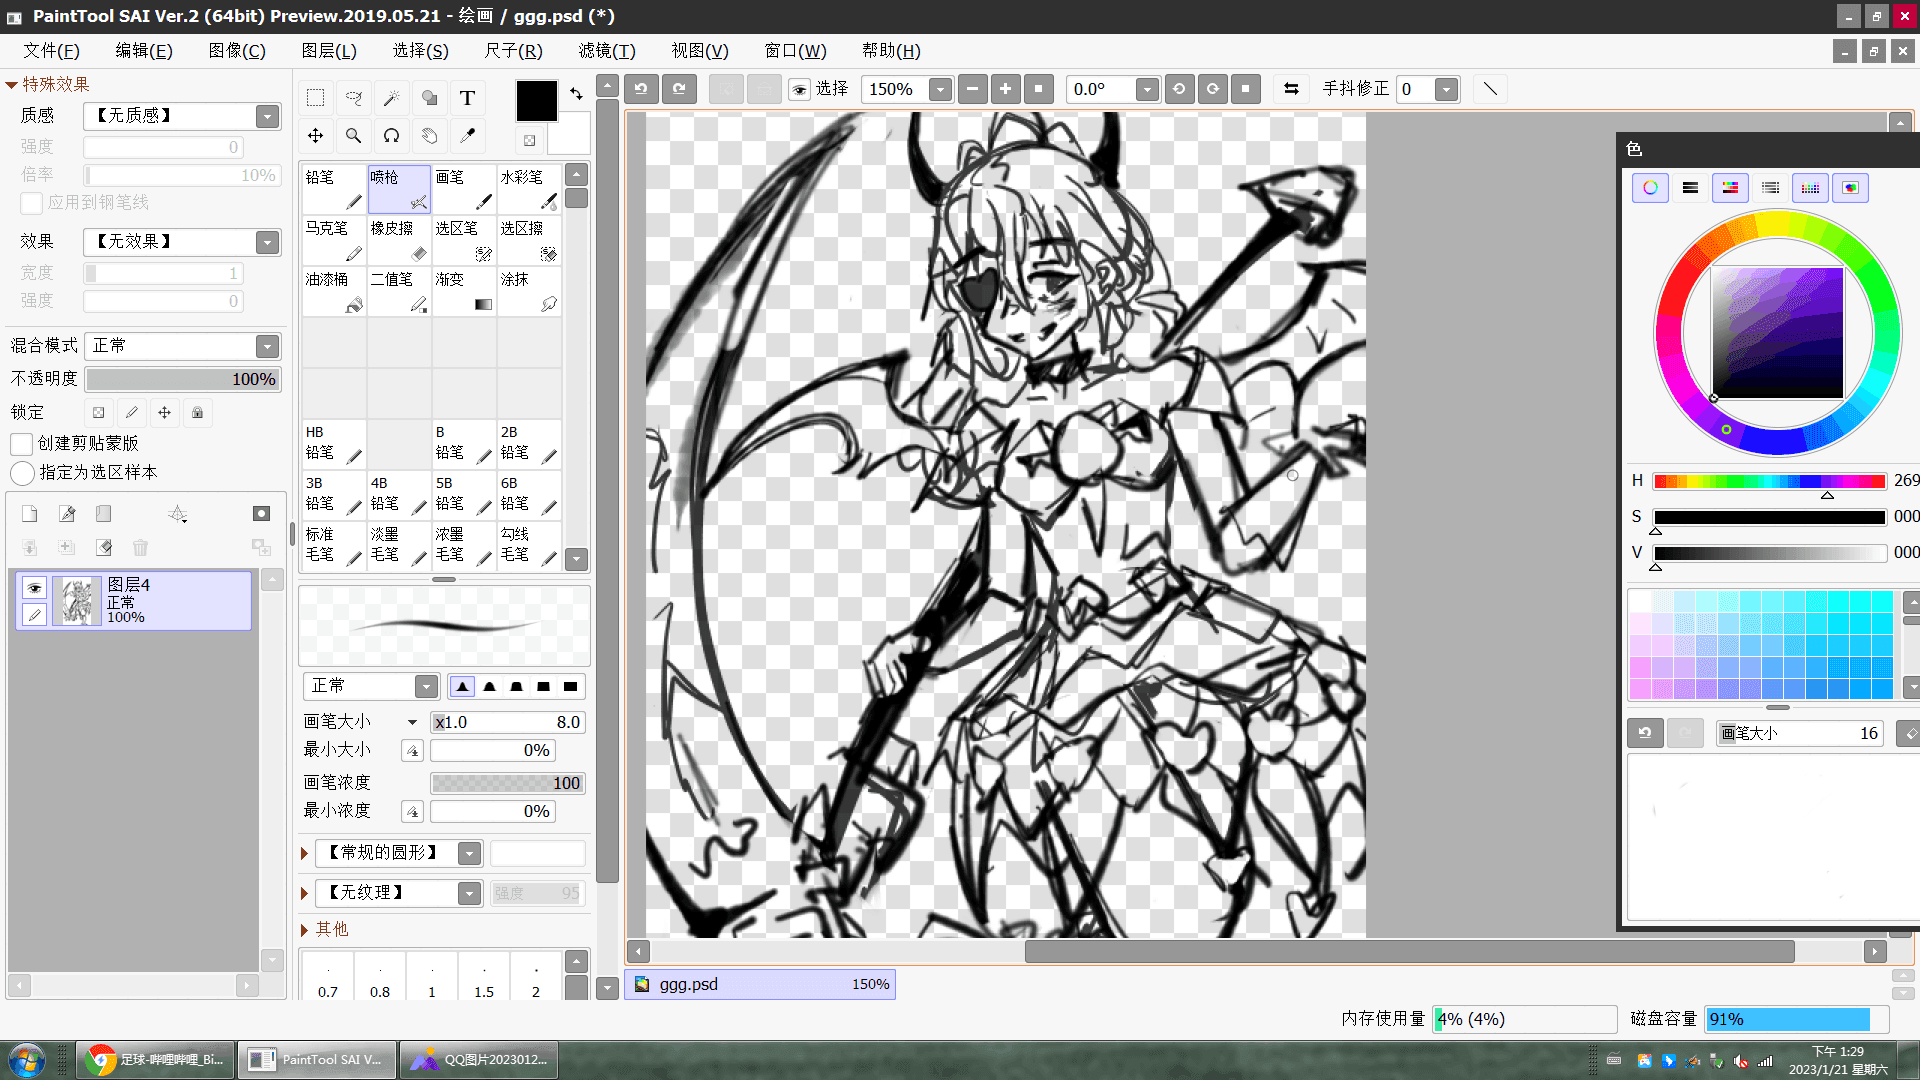This screenshot has width=1920, height=1080.
Task: Pick the 0.7 brush size preset
Action: click(328, 975)
